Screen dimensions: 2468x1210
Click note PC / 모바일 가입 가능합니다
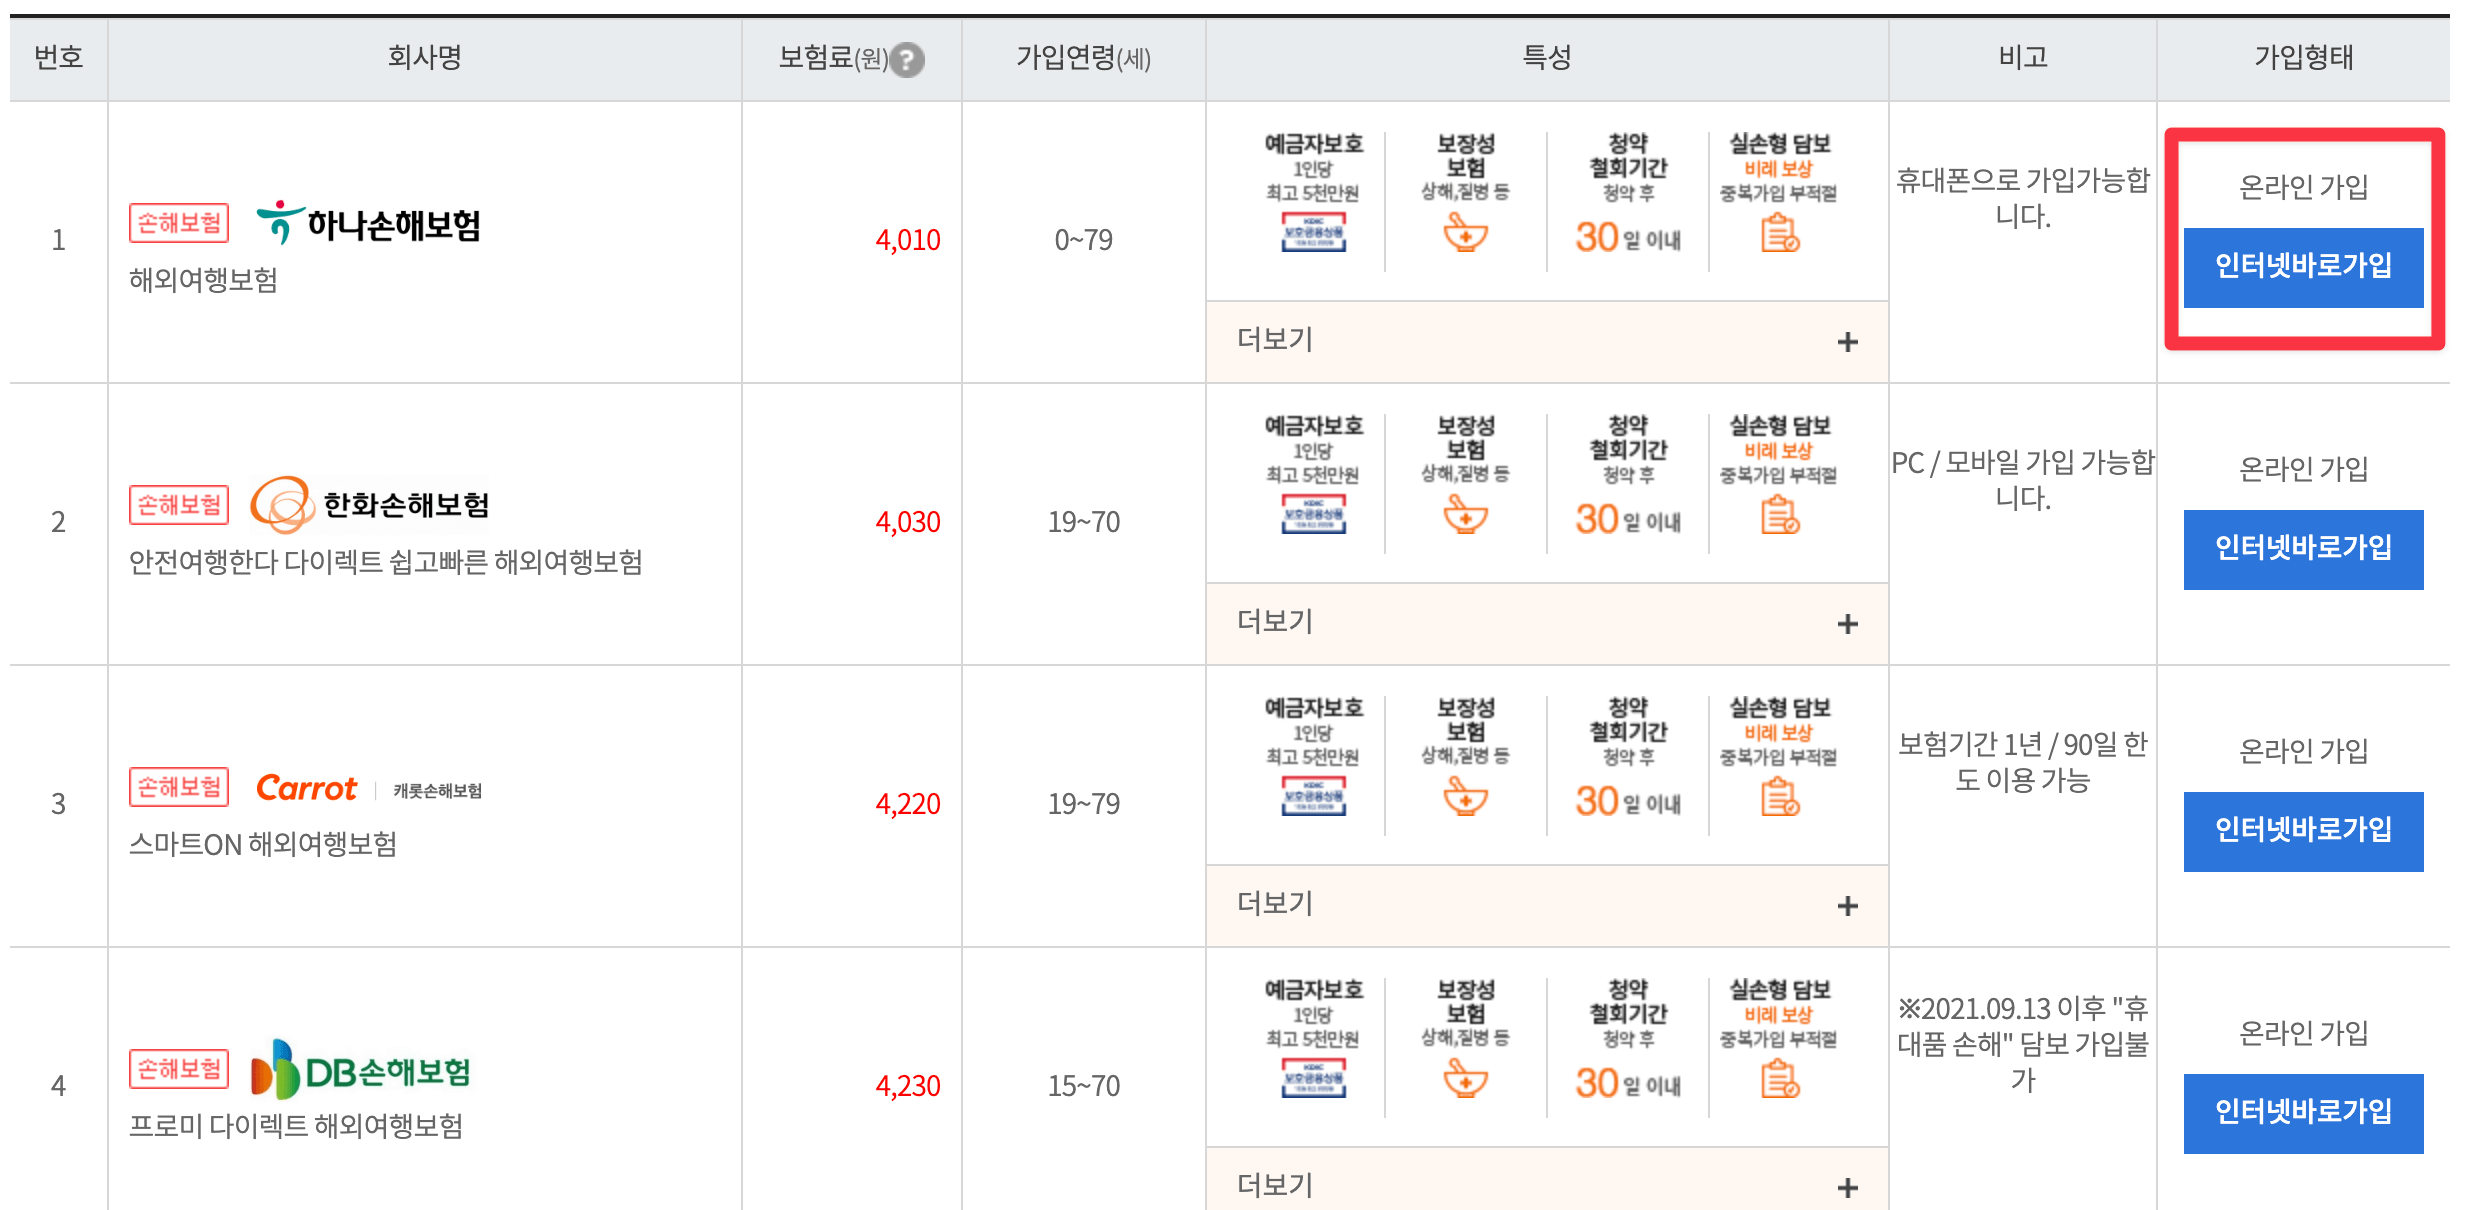click(2023, 480)
